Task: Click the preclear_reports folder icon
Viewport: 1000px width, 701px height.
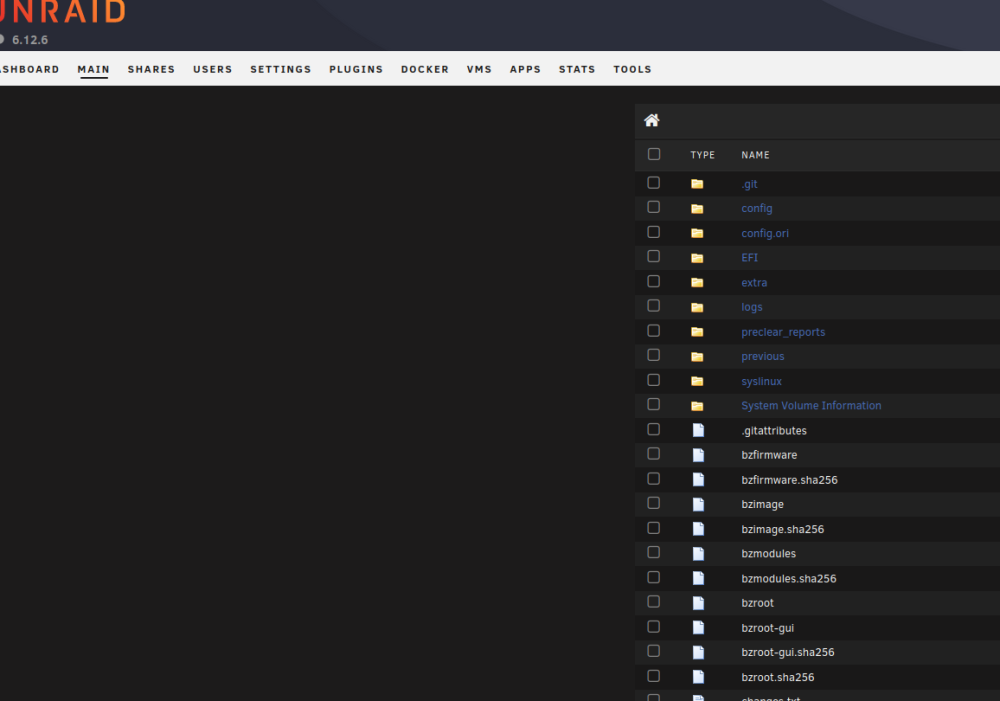Action: click(x=697, y=332)
